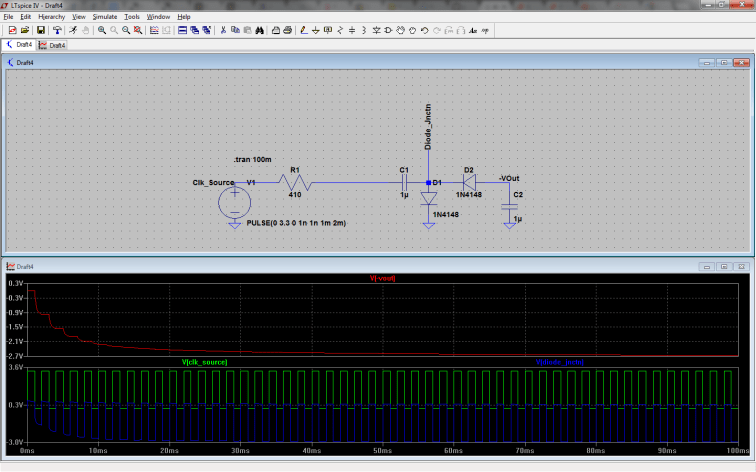Screen dimensions: 756x472
Task: Open the Tools menu
Action: (132, 17)
